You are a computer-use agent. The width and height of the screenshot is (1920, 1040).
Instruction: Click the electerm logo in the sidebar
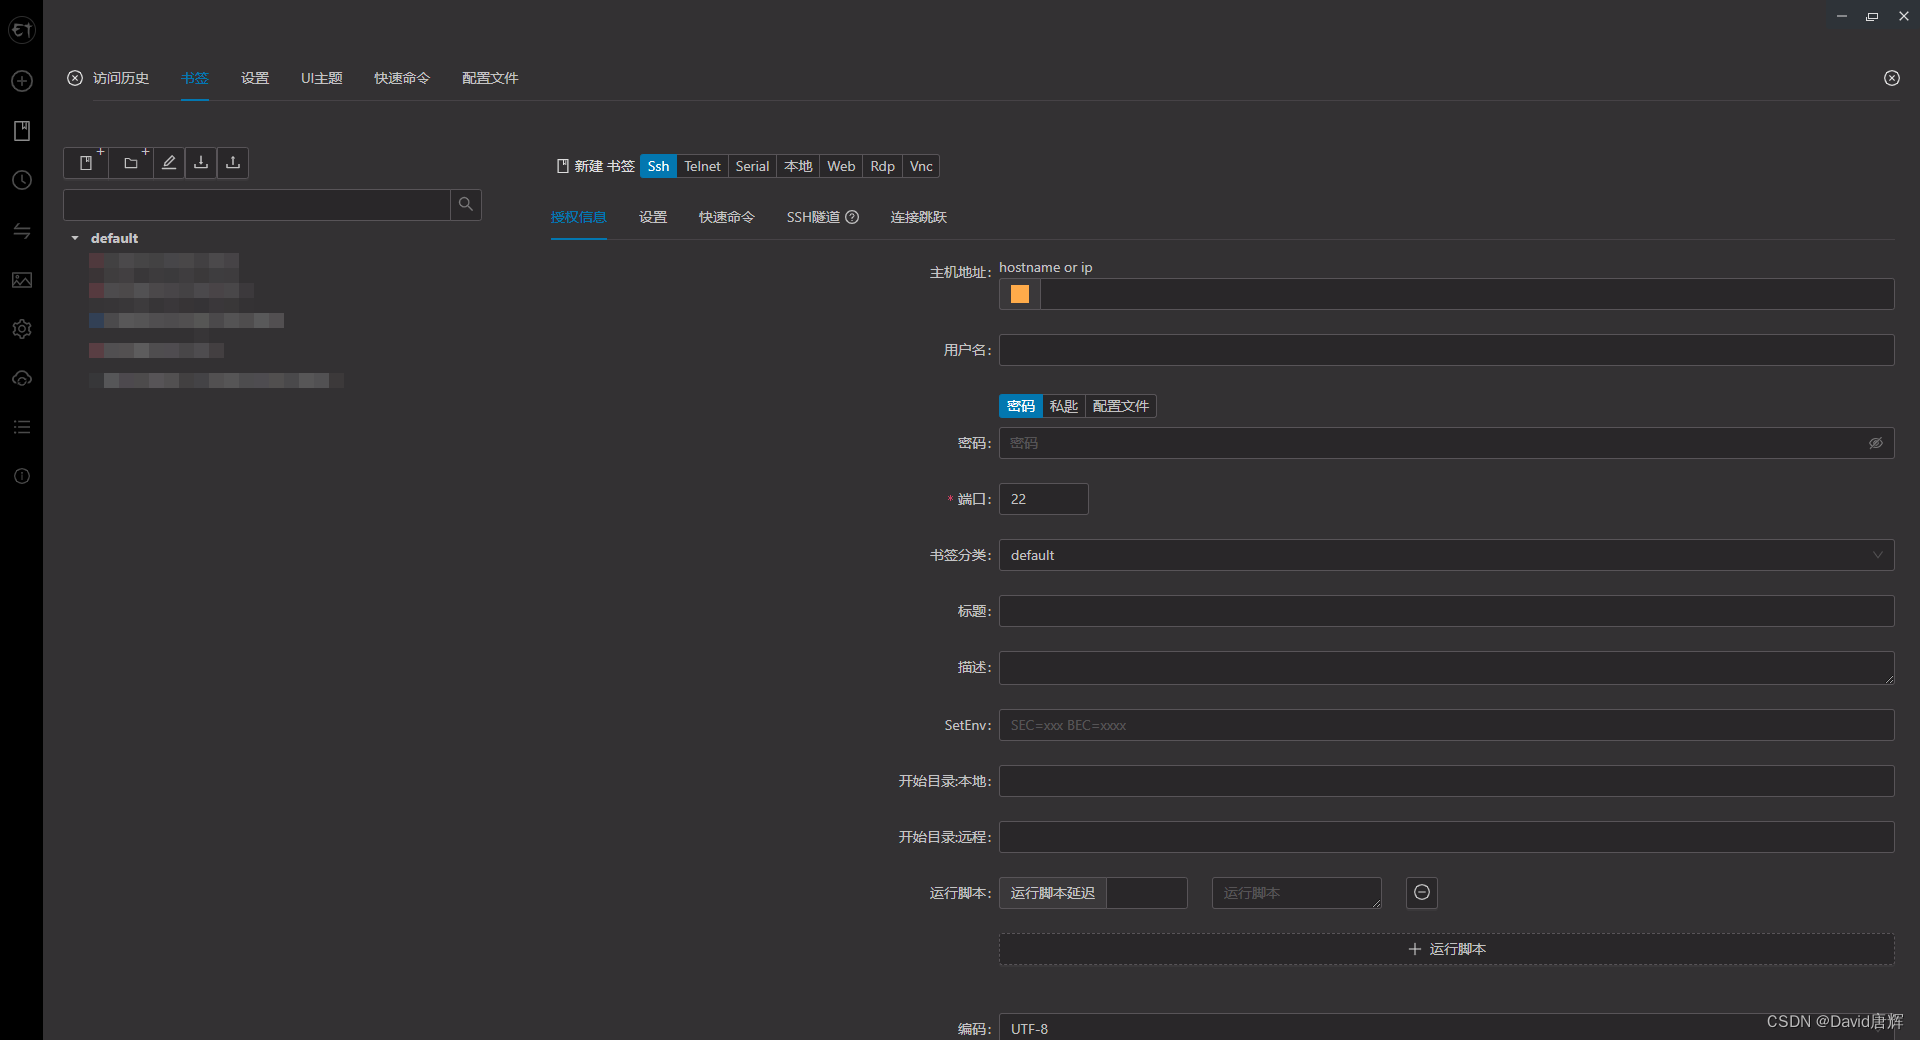[x=21, y=31]
